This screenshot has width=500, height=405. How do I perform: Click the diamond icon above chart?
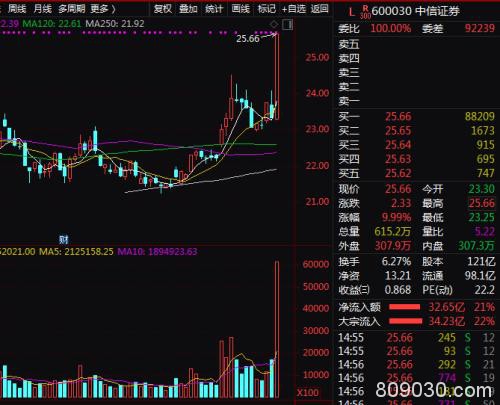click(274, 24)
